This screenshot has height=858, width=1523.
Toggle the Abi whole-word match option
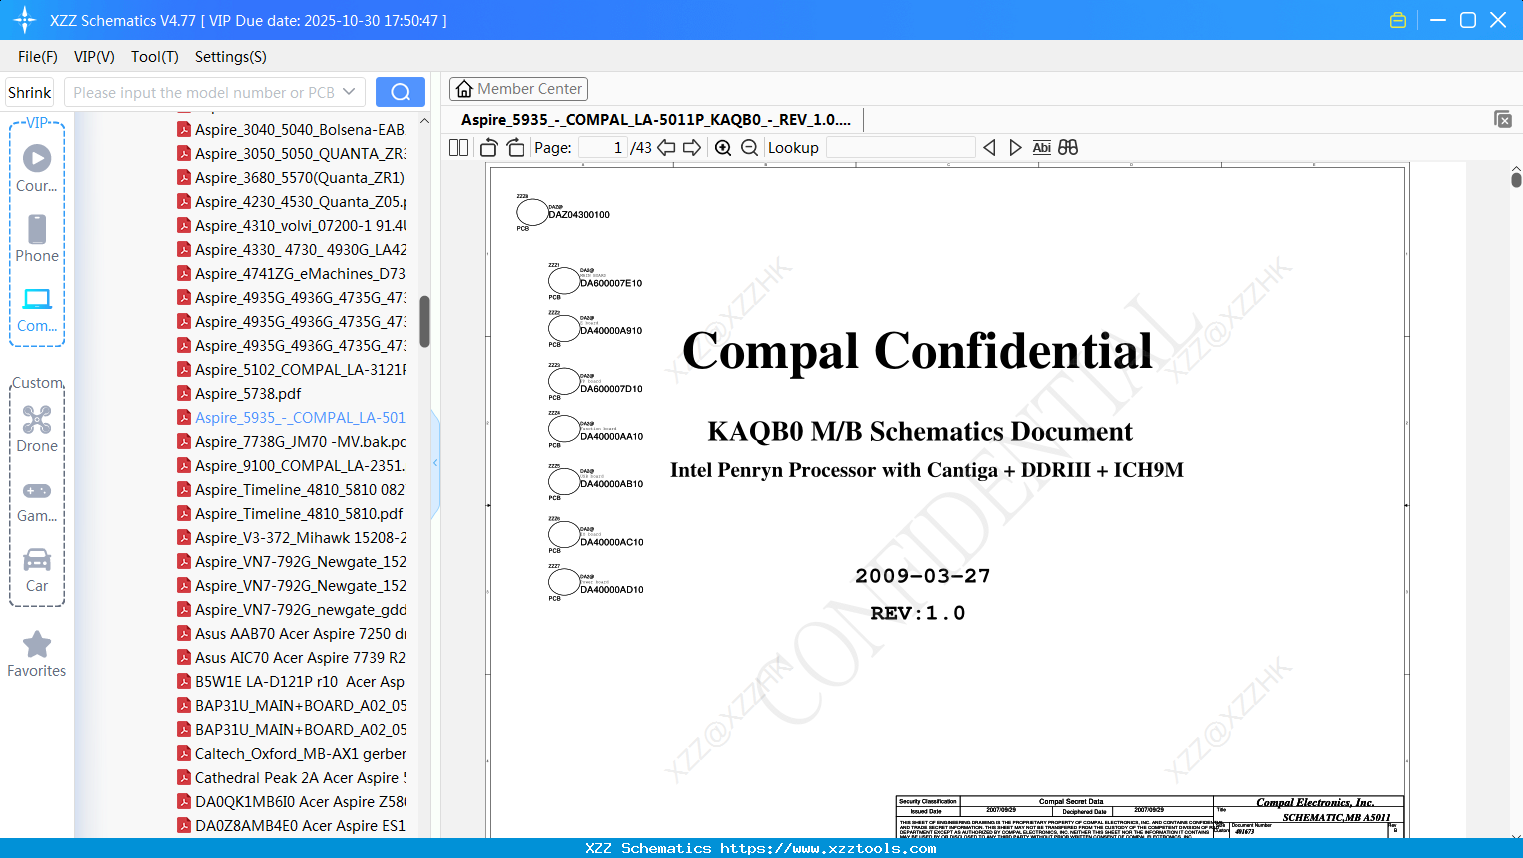pos(1041,147)
